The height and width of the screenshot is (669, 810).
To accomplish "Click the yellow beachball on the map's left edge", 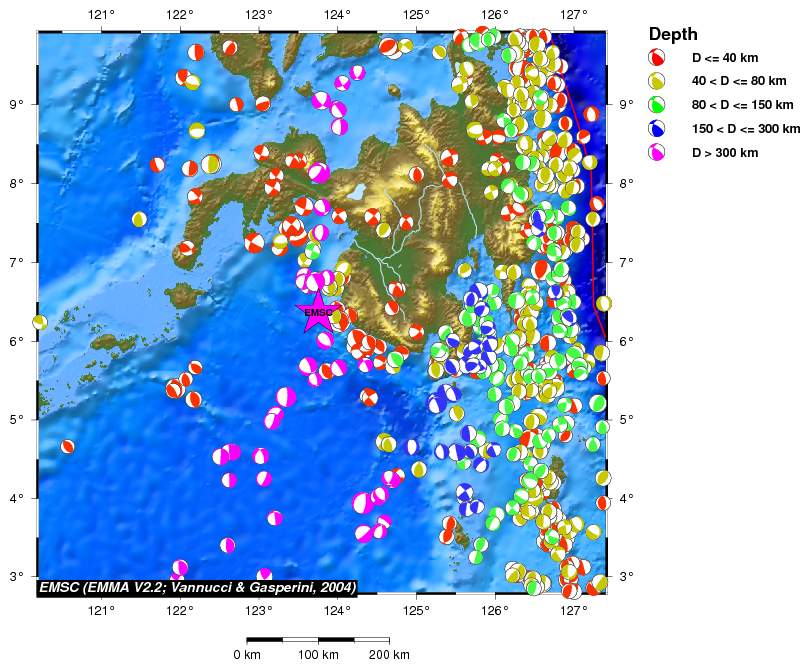I will pyautogui.click(x=39, y=322).
